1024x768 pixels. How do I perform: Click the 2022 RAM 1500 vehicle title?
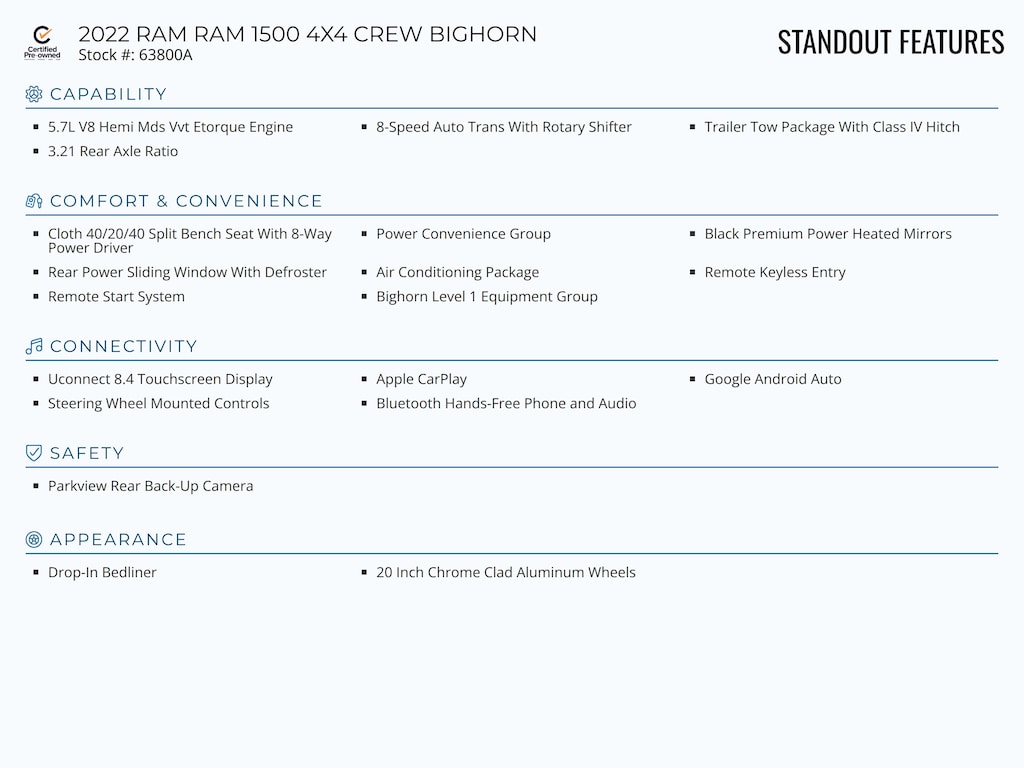pyautogui.click(x=307, y=34)
